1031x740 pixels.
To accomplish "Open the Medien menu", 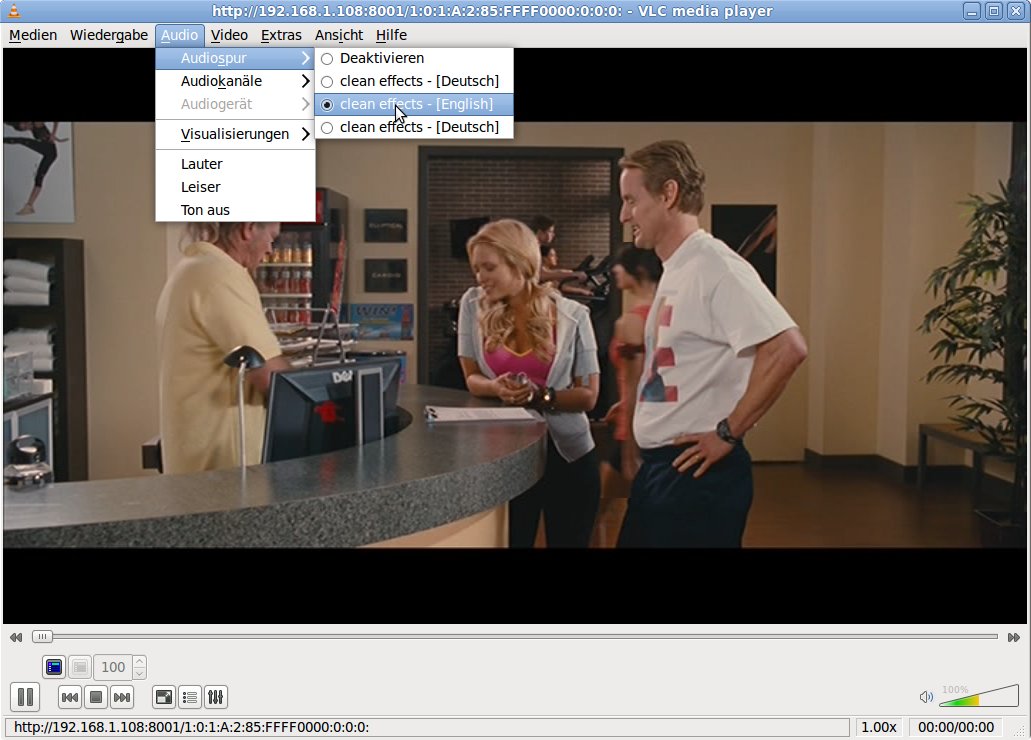I will (33, 36).
